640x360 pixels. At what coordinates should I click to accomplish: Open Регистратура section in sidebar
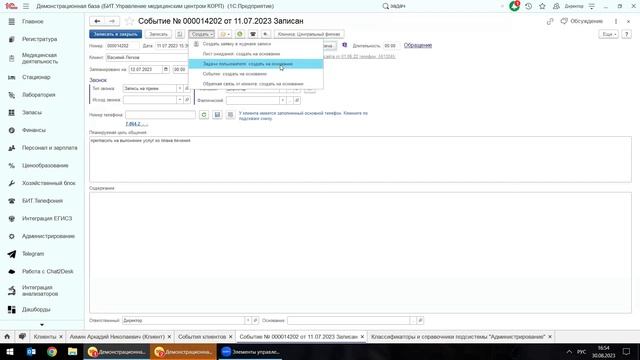pyautogui.click(x=40, y=39)
